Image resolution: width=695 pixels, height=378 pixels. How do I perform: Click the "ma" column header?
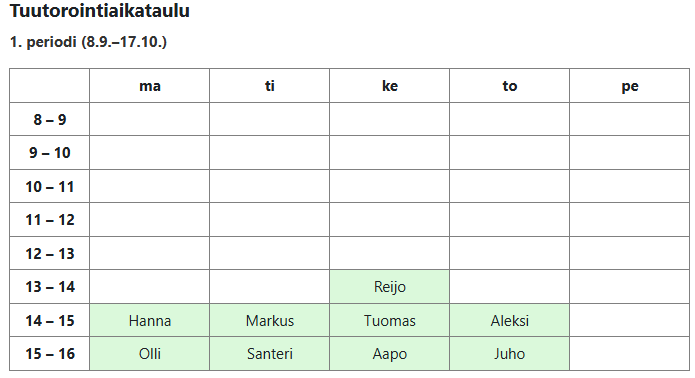(149, 86)
